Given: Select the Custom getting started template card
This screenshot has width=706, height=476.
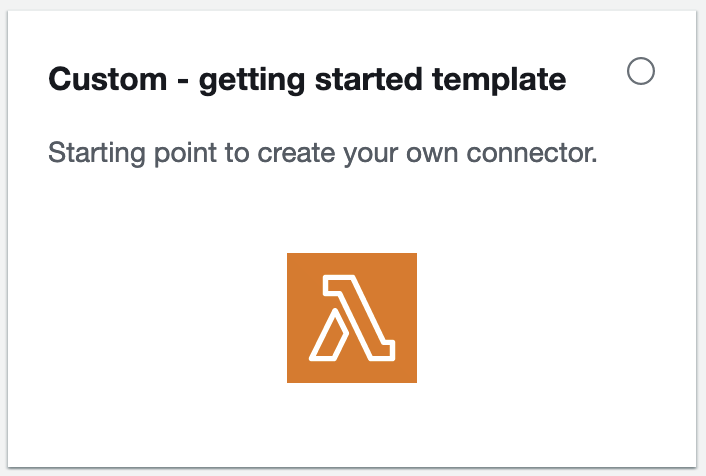Looking at the screenshot, I should point(352,239).
